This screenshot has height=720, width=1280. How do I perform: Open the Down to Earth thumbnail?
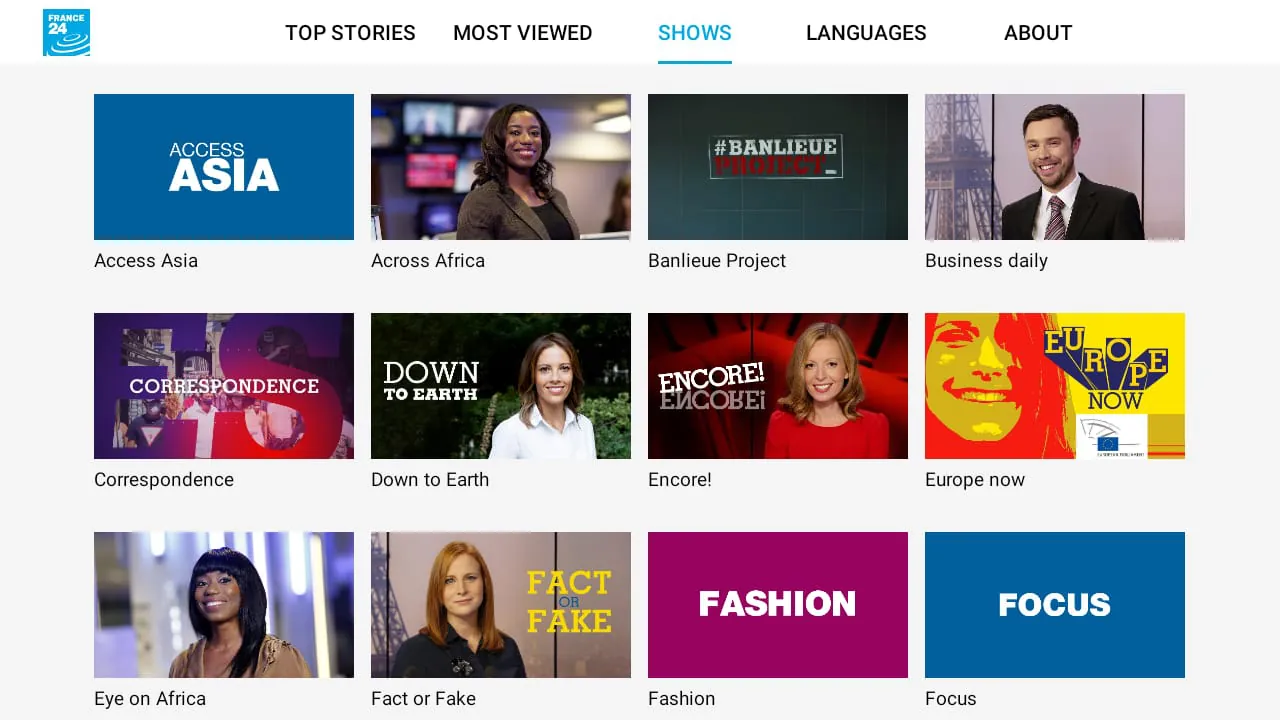(500, 386)
